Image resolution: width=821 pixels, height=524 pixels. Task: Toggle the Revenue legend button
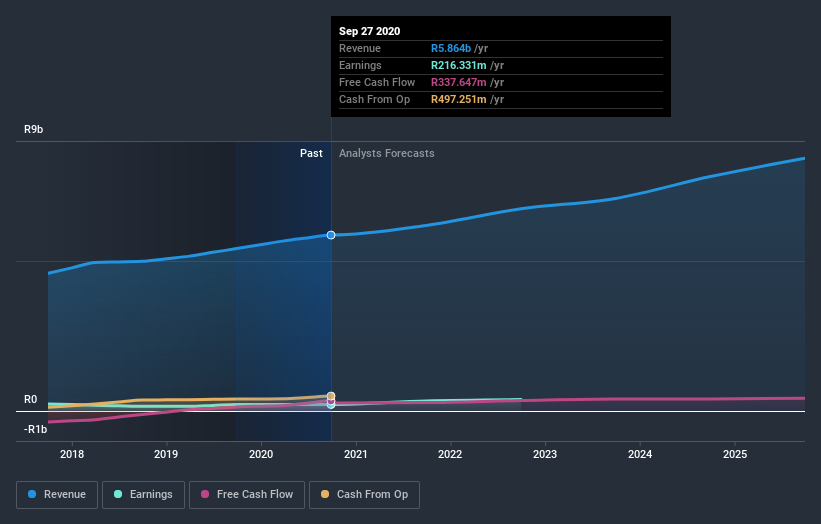tap(57, 495)
